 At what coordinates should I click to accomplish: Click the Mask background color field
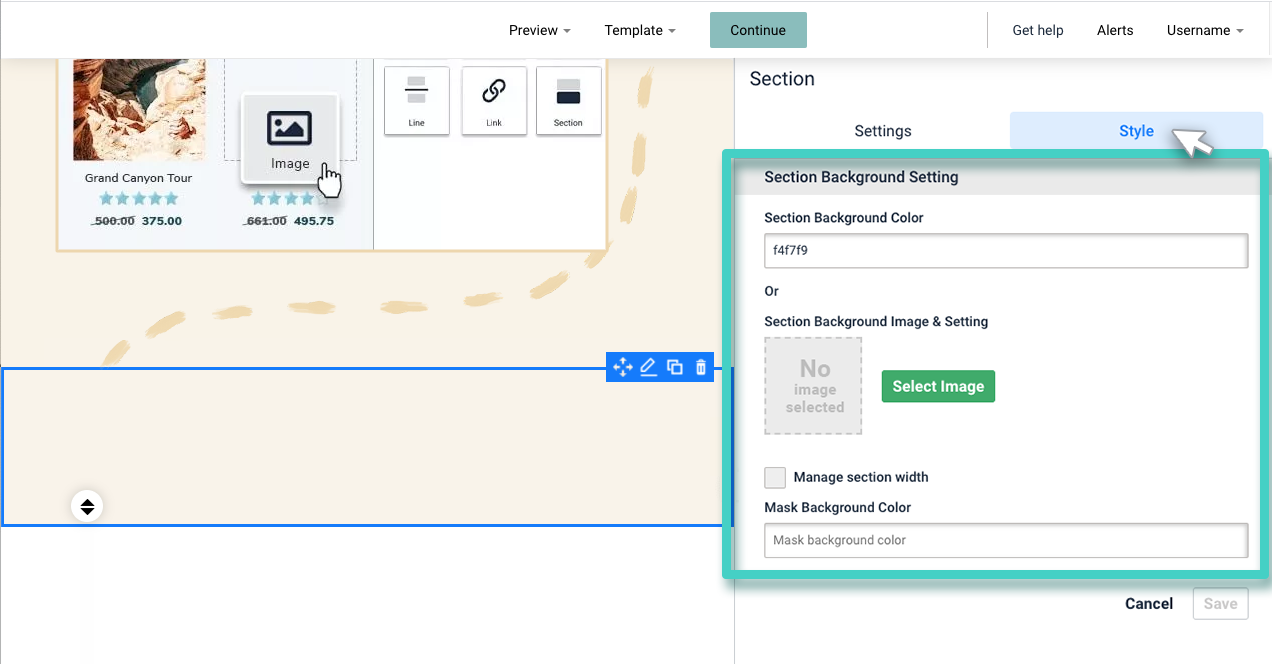[1006, 540]
